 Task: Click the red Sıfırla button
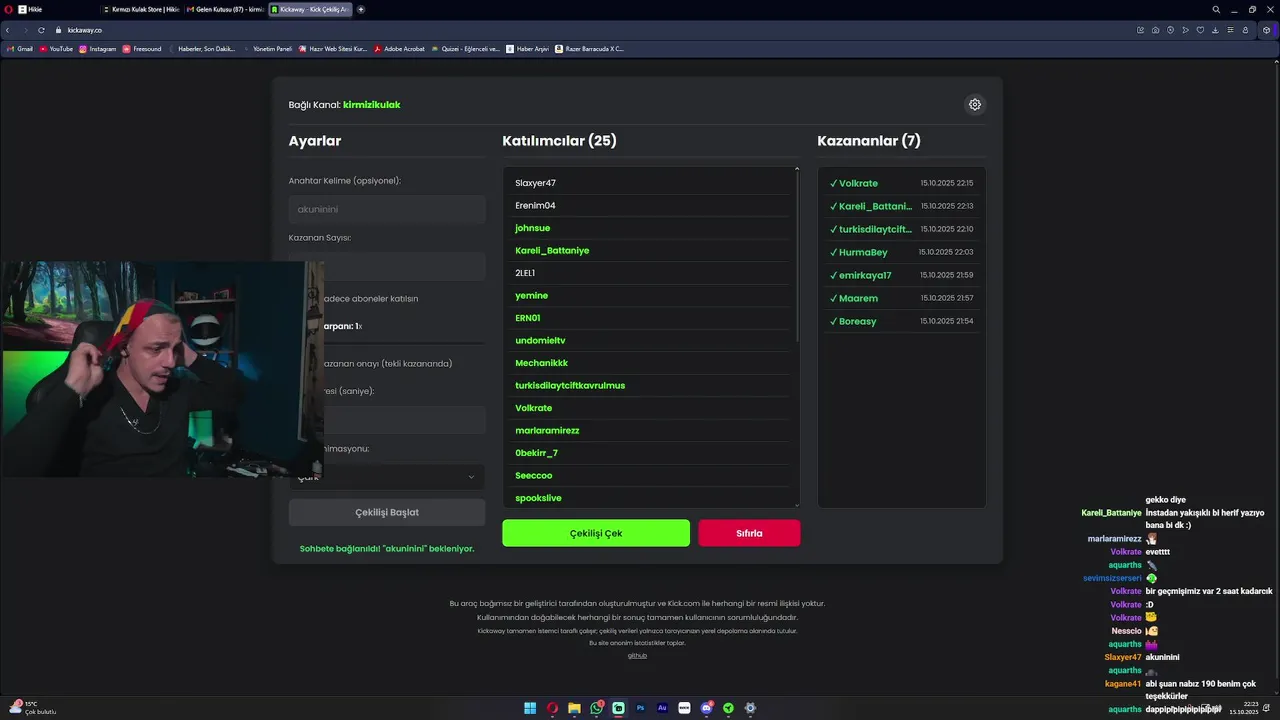click(749, 533)
